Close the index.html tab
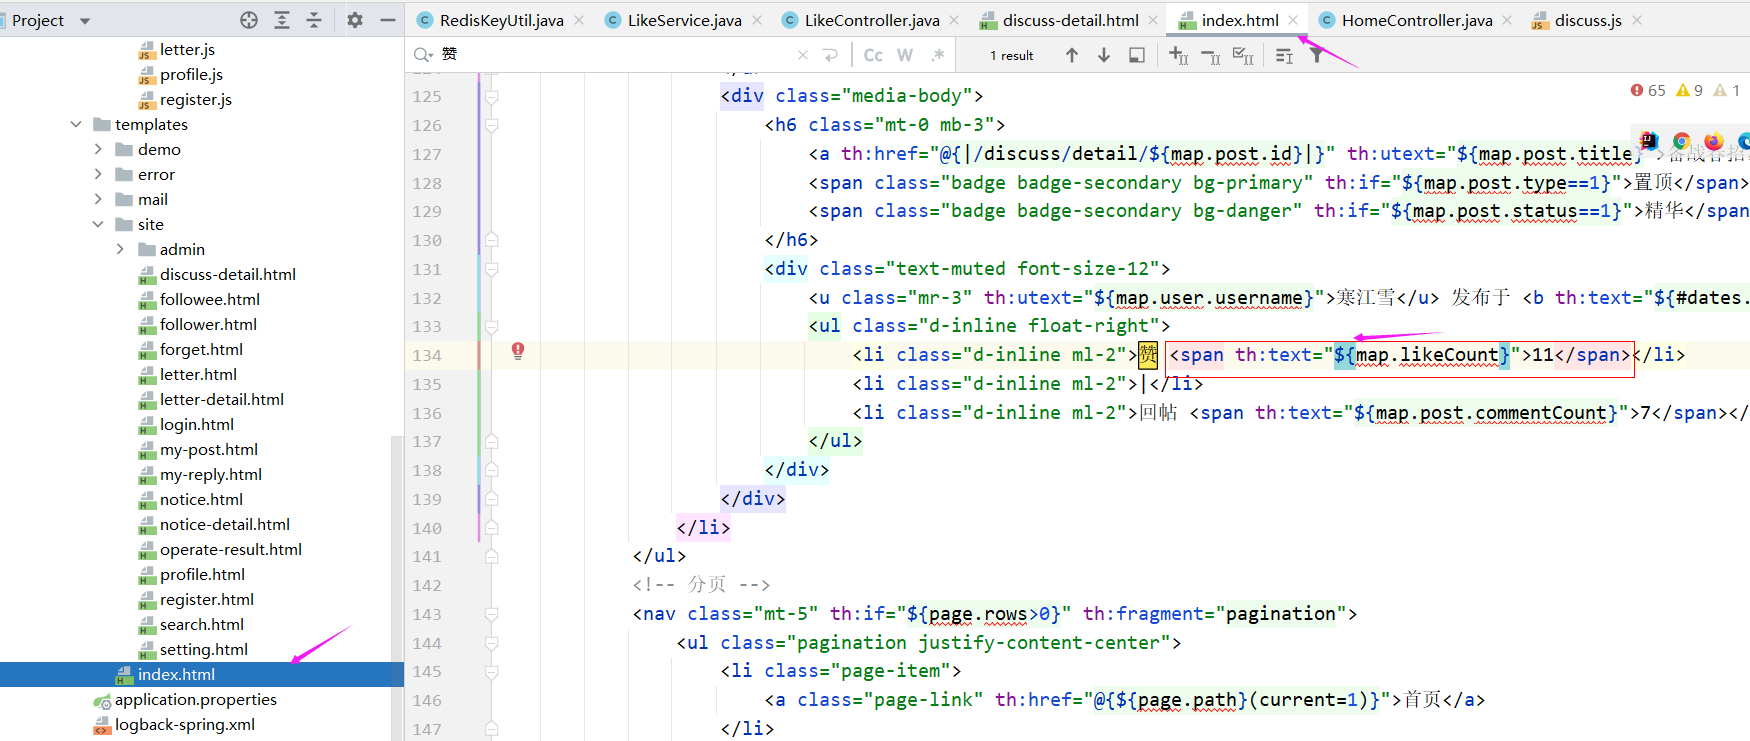Screen dimensions: 1750x741 coord(1293,20)
